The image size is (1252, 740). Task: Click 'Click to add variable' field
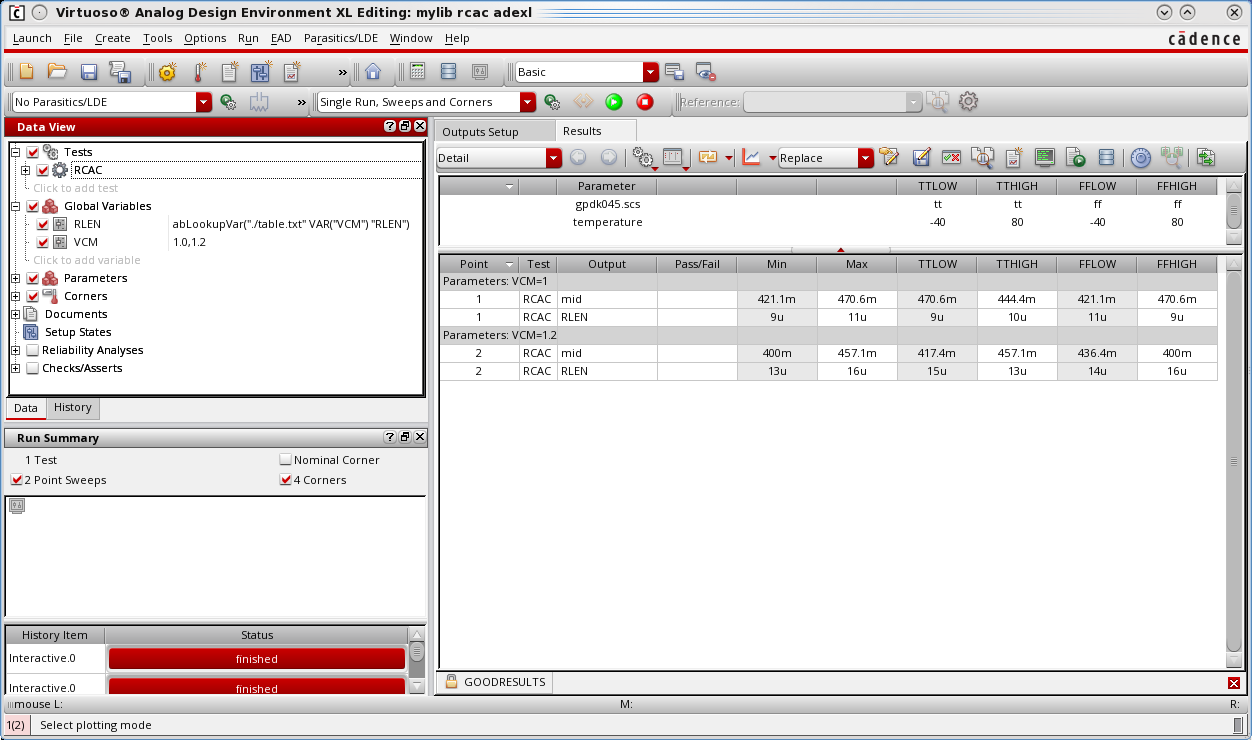click(87, 260)
